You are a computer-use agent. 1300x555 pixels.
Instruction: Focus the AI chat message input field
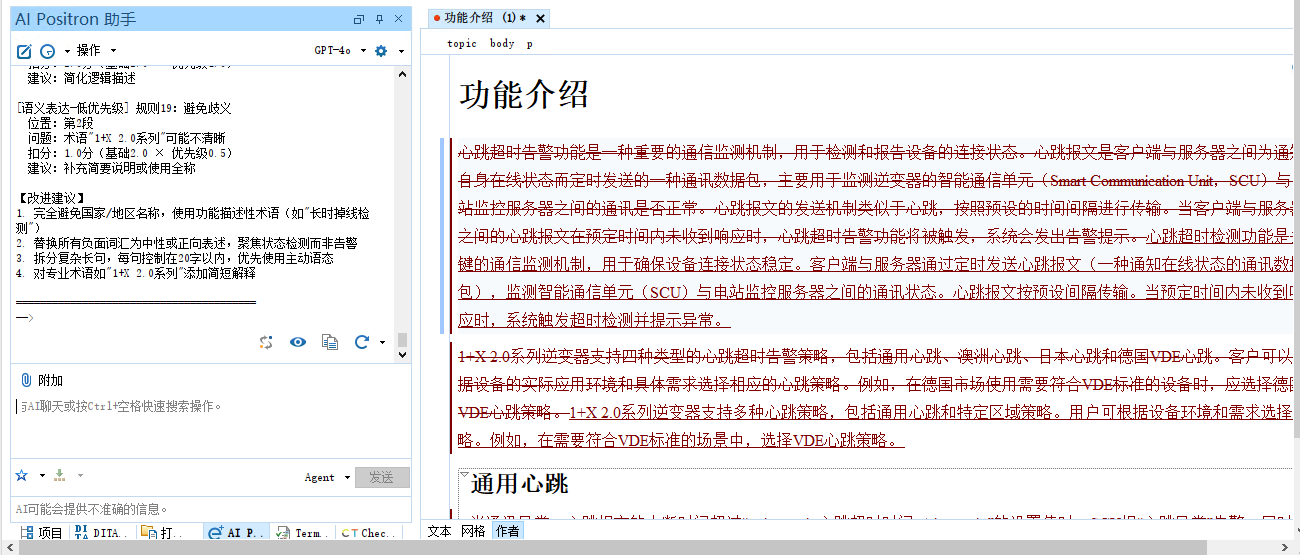pyautogui.click(x=210, y=428)
